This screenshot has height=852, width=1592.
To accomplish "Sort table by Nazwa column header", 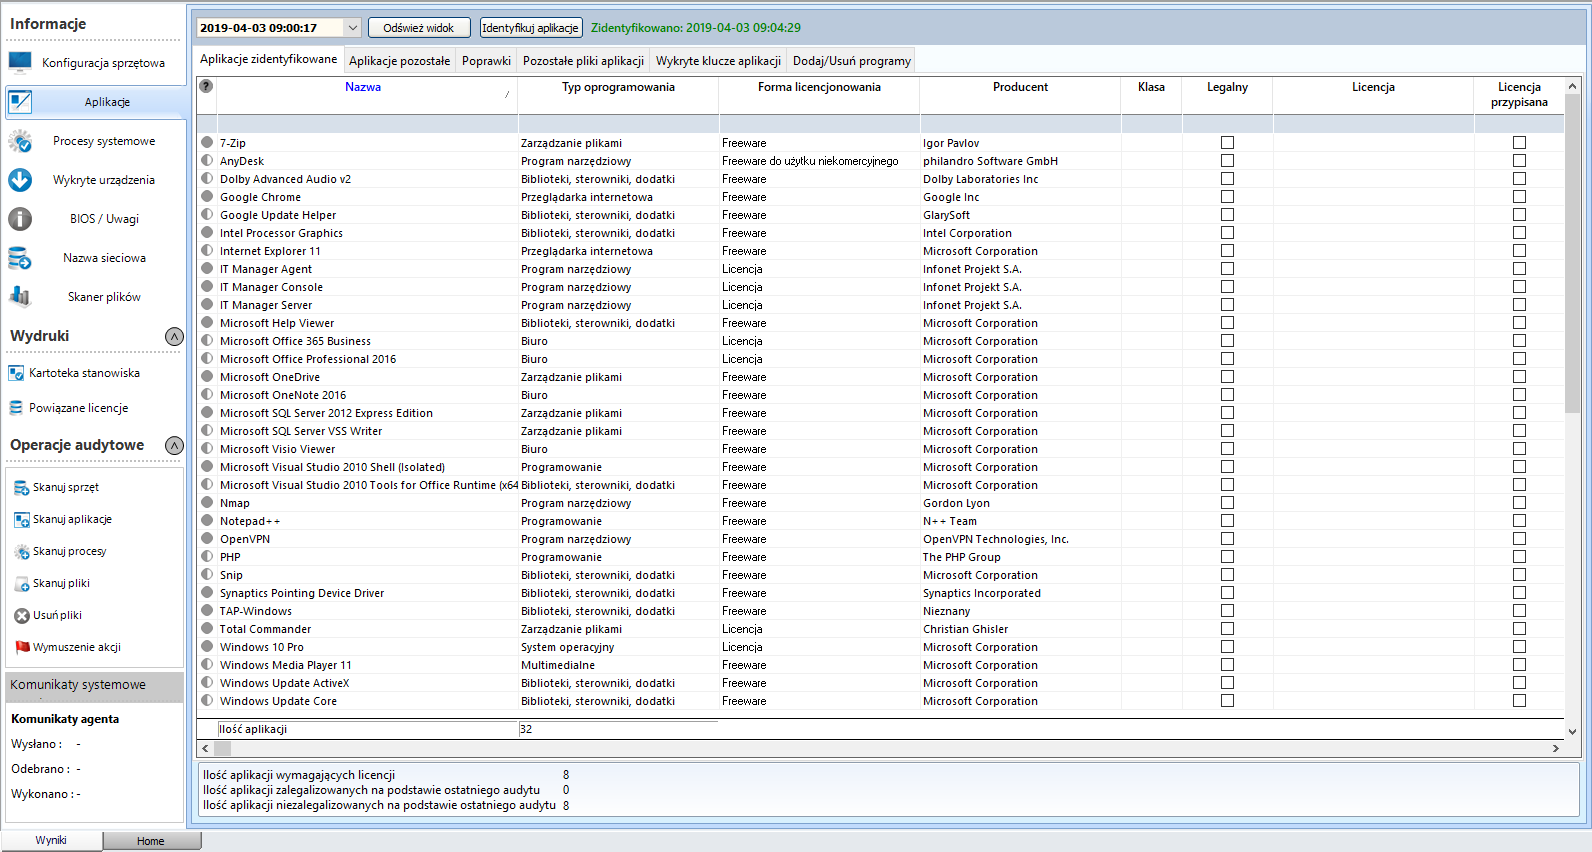I will pyautogui.click(x=363, y=87).
